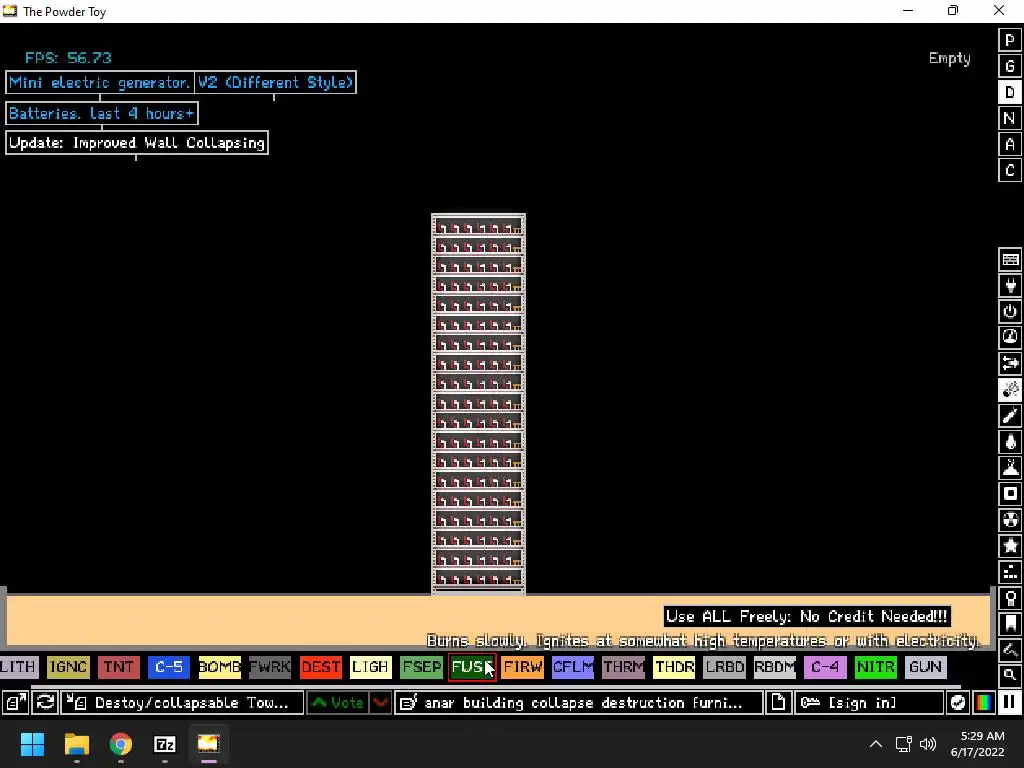The width and height of the screenshot is (1024, 768).
Task: Select the FIRW element
Action: tap(522, 667)
